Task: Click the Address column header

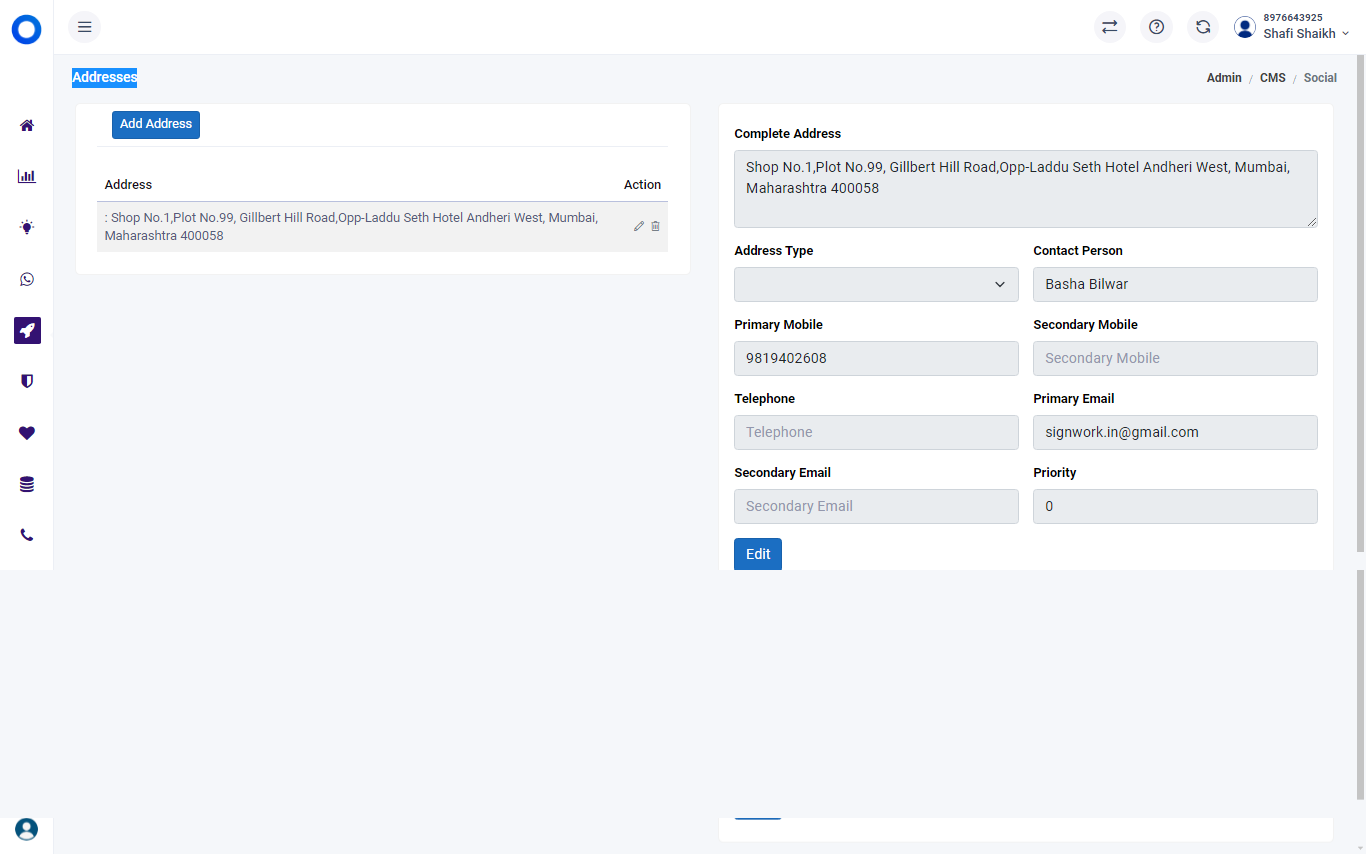Action: pyautogui.click(x=128, y=185)
